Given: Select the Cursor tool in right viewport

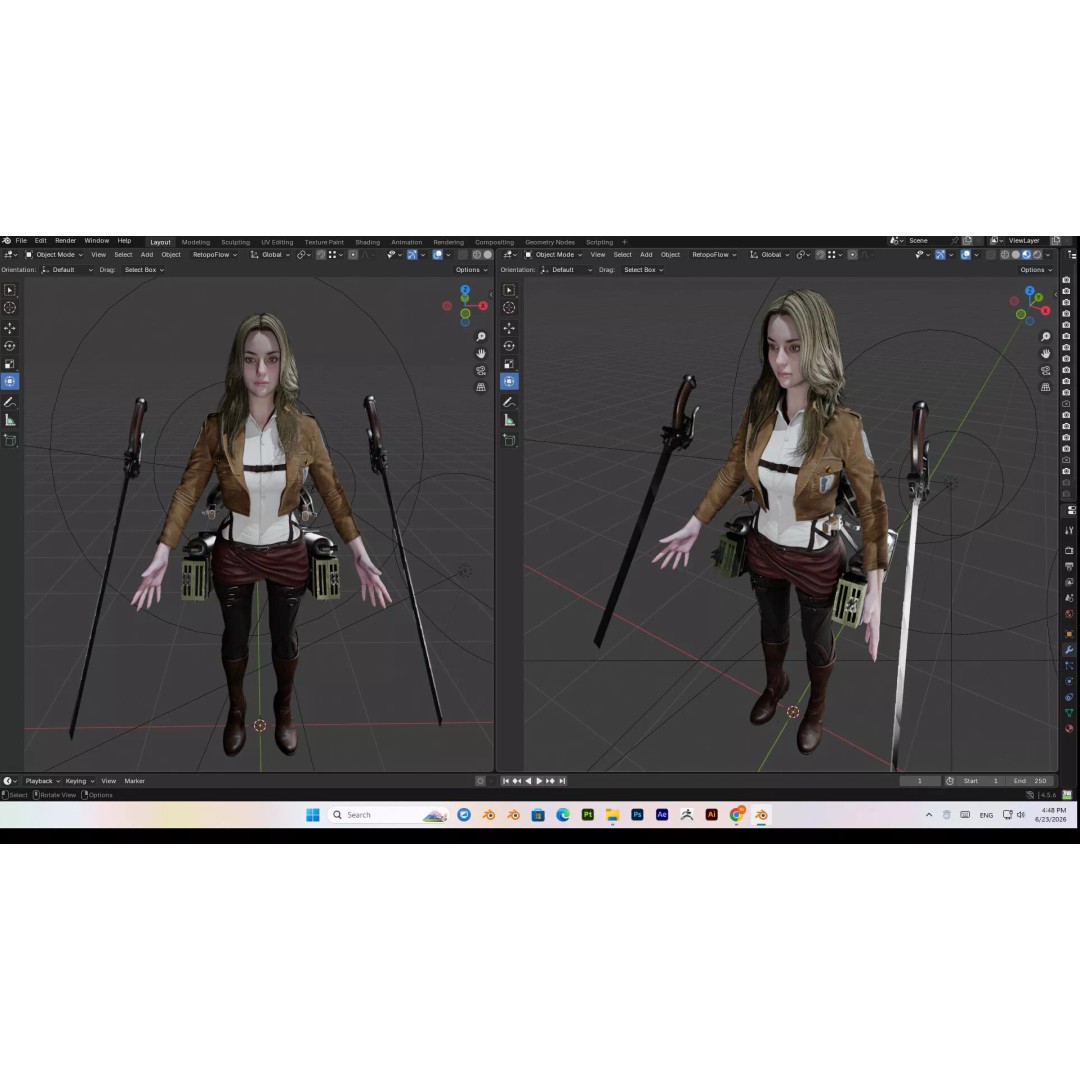Looking at the screenshot, I should point(510,308).
